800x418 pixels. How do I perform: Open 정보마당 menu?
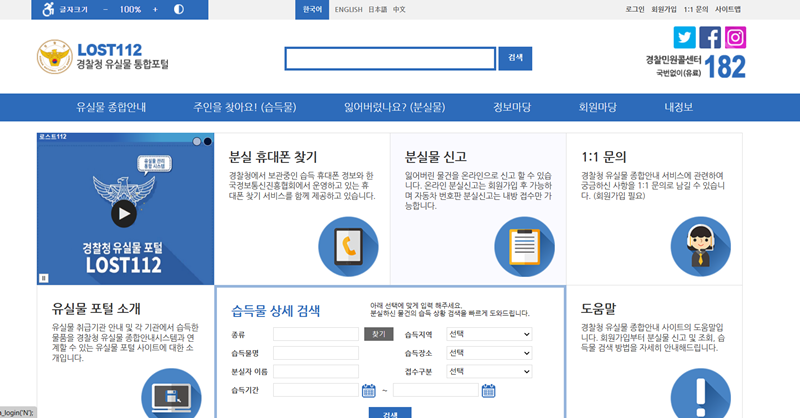(x=512, y=107)
